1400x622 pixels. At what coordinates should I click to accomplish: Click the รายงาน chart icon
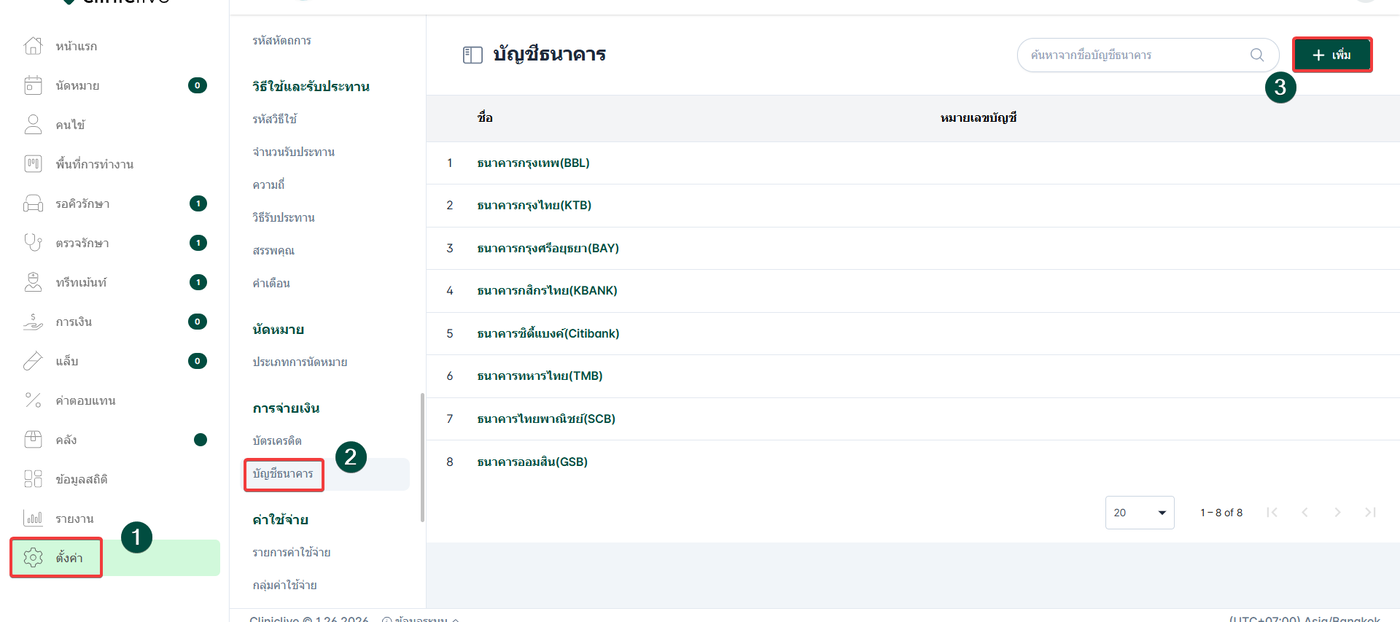(33, 518)
